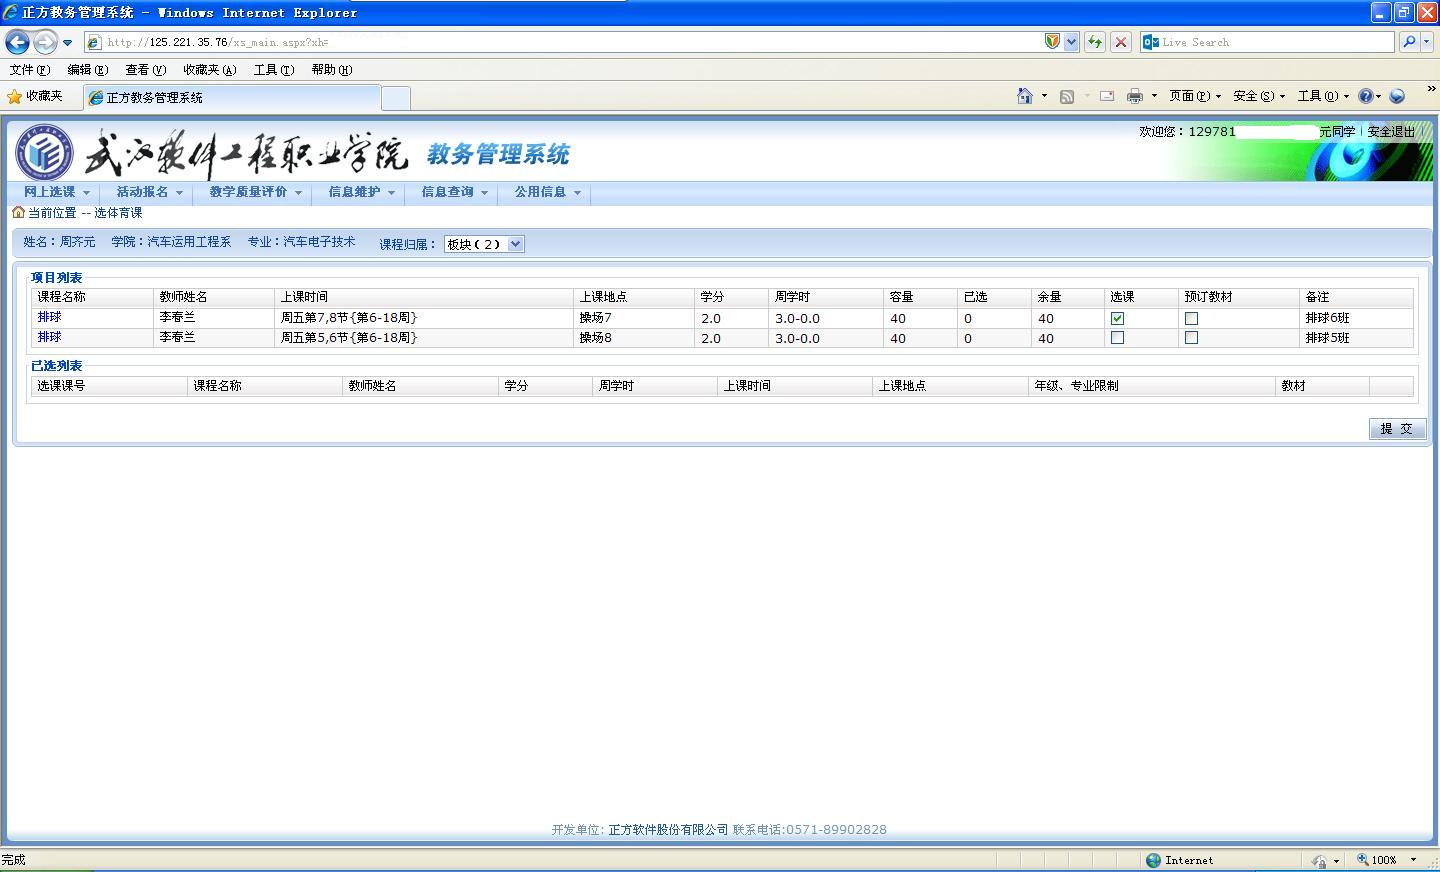Click the Home page icon

pyautogui.click(x=1024, y=96)
